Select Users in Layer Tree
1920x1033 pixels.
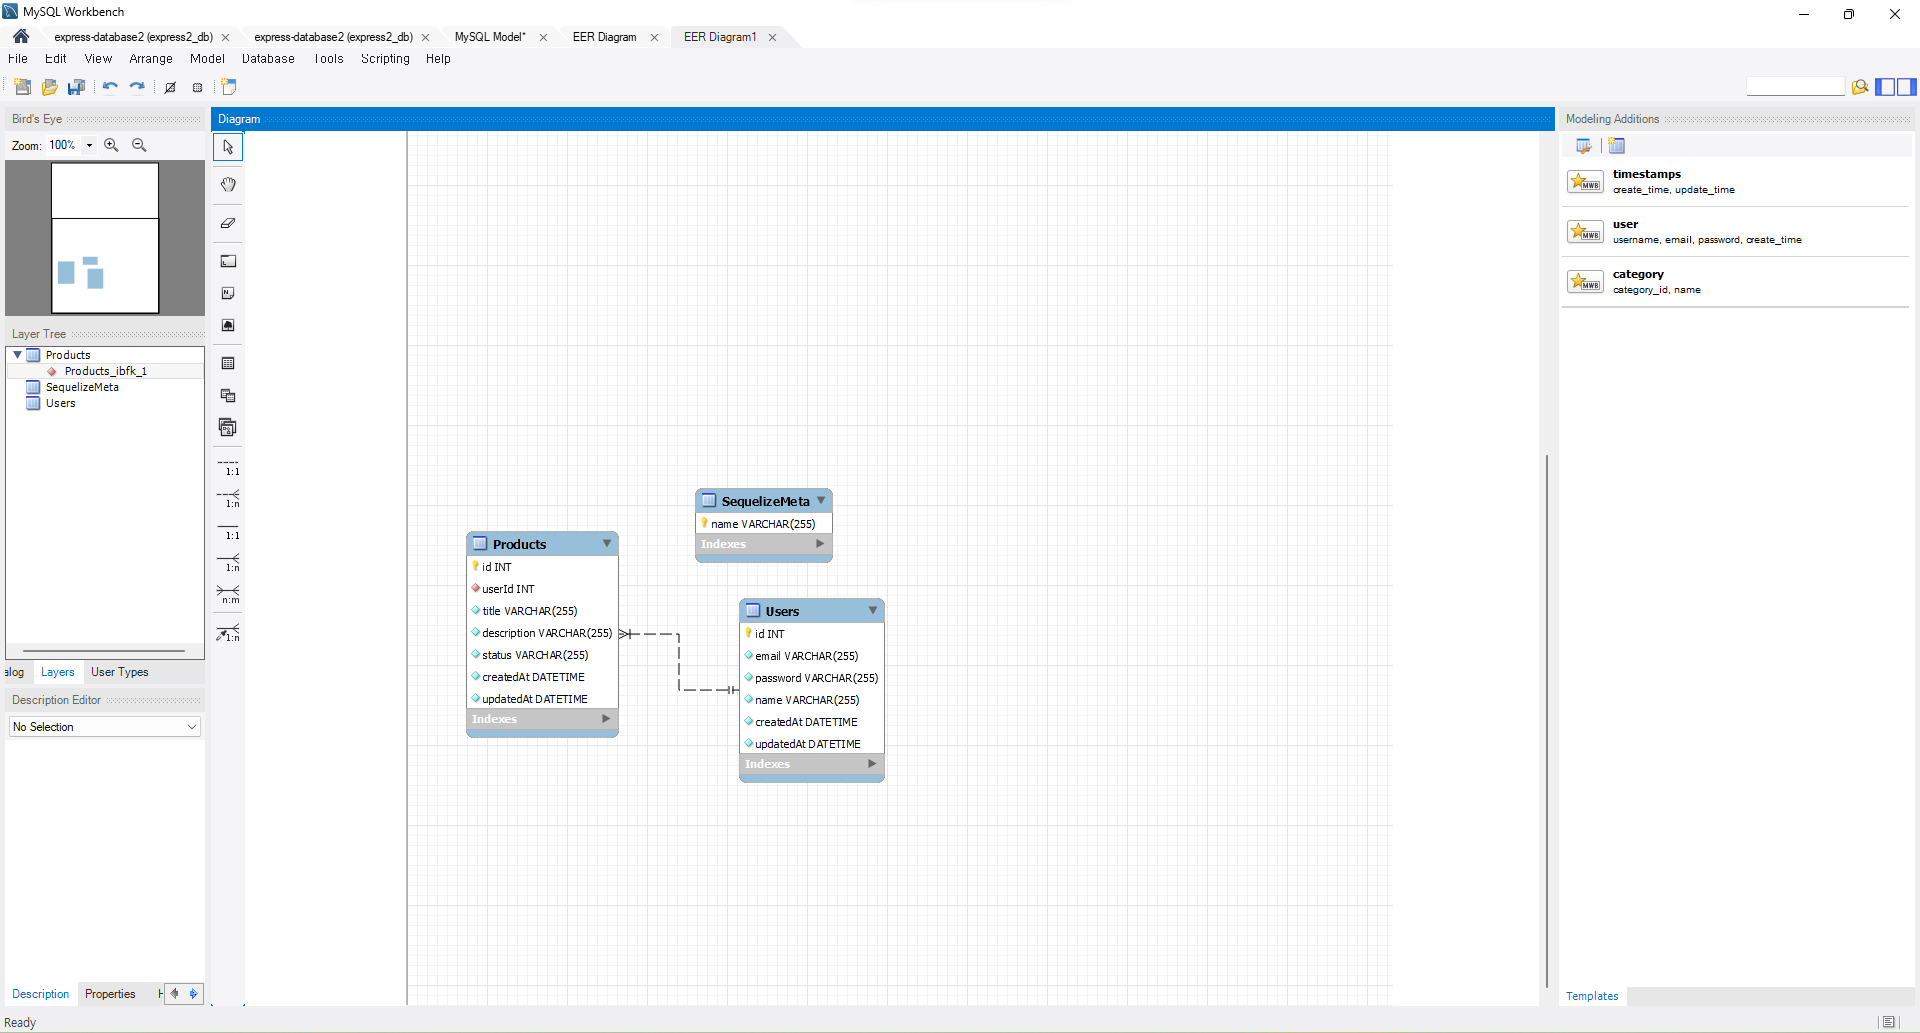[x=60, y=403]
